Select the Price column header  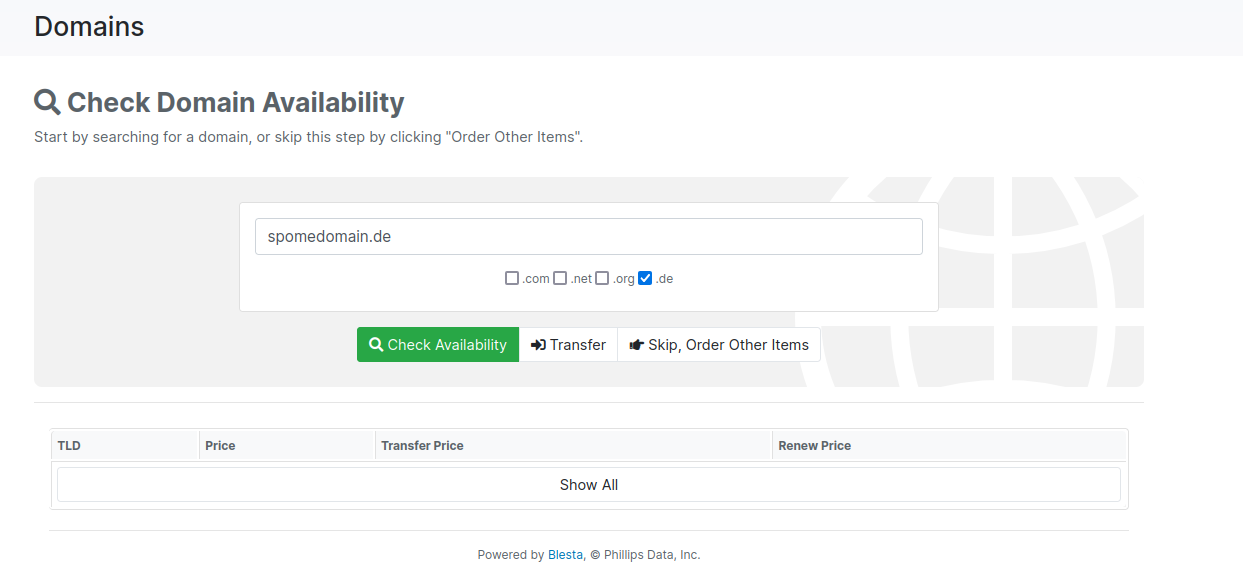click(x=220, y=446)
